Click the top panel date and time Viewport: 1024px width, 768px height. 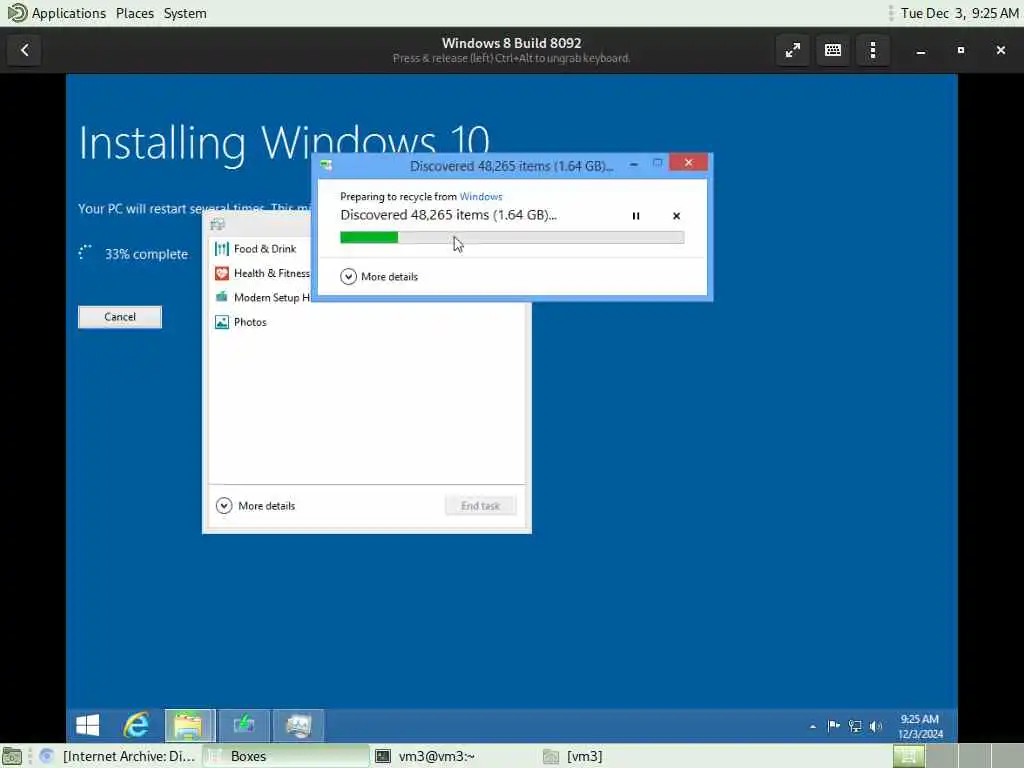click(x=959, y=13)
